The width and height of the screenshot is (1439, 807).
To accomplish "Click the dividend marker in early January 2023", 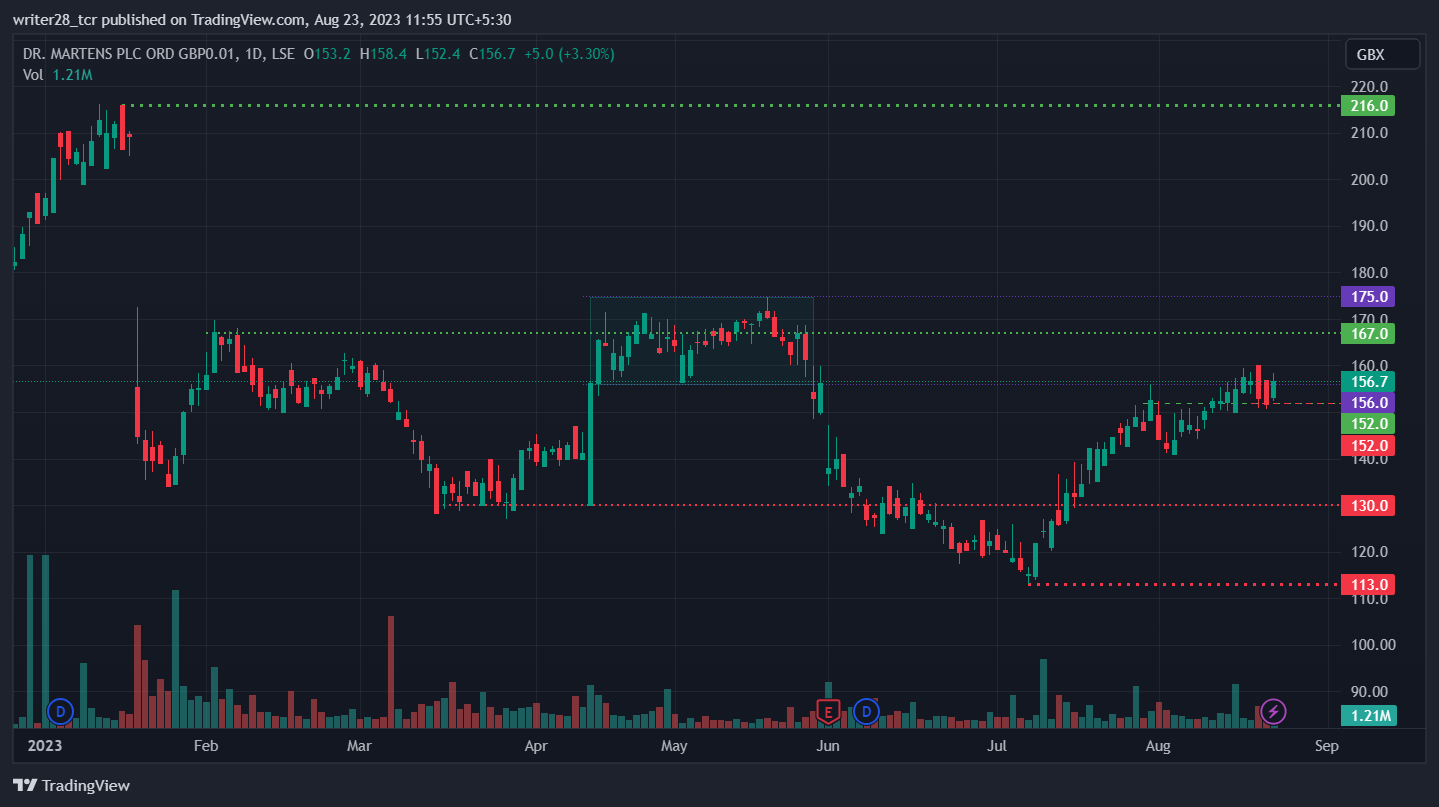I will (x=61, y=712).
